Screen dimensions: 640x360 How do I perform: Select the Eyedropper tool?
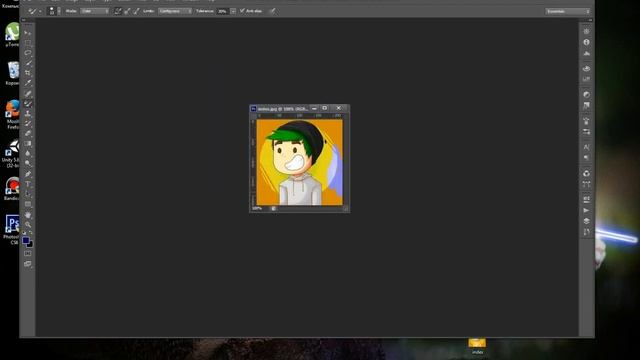click(x=28, y=83)
